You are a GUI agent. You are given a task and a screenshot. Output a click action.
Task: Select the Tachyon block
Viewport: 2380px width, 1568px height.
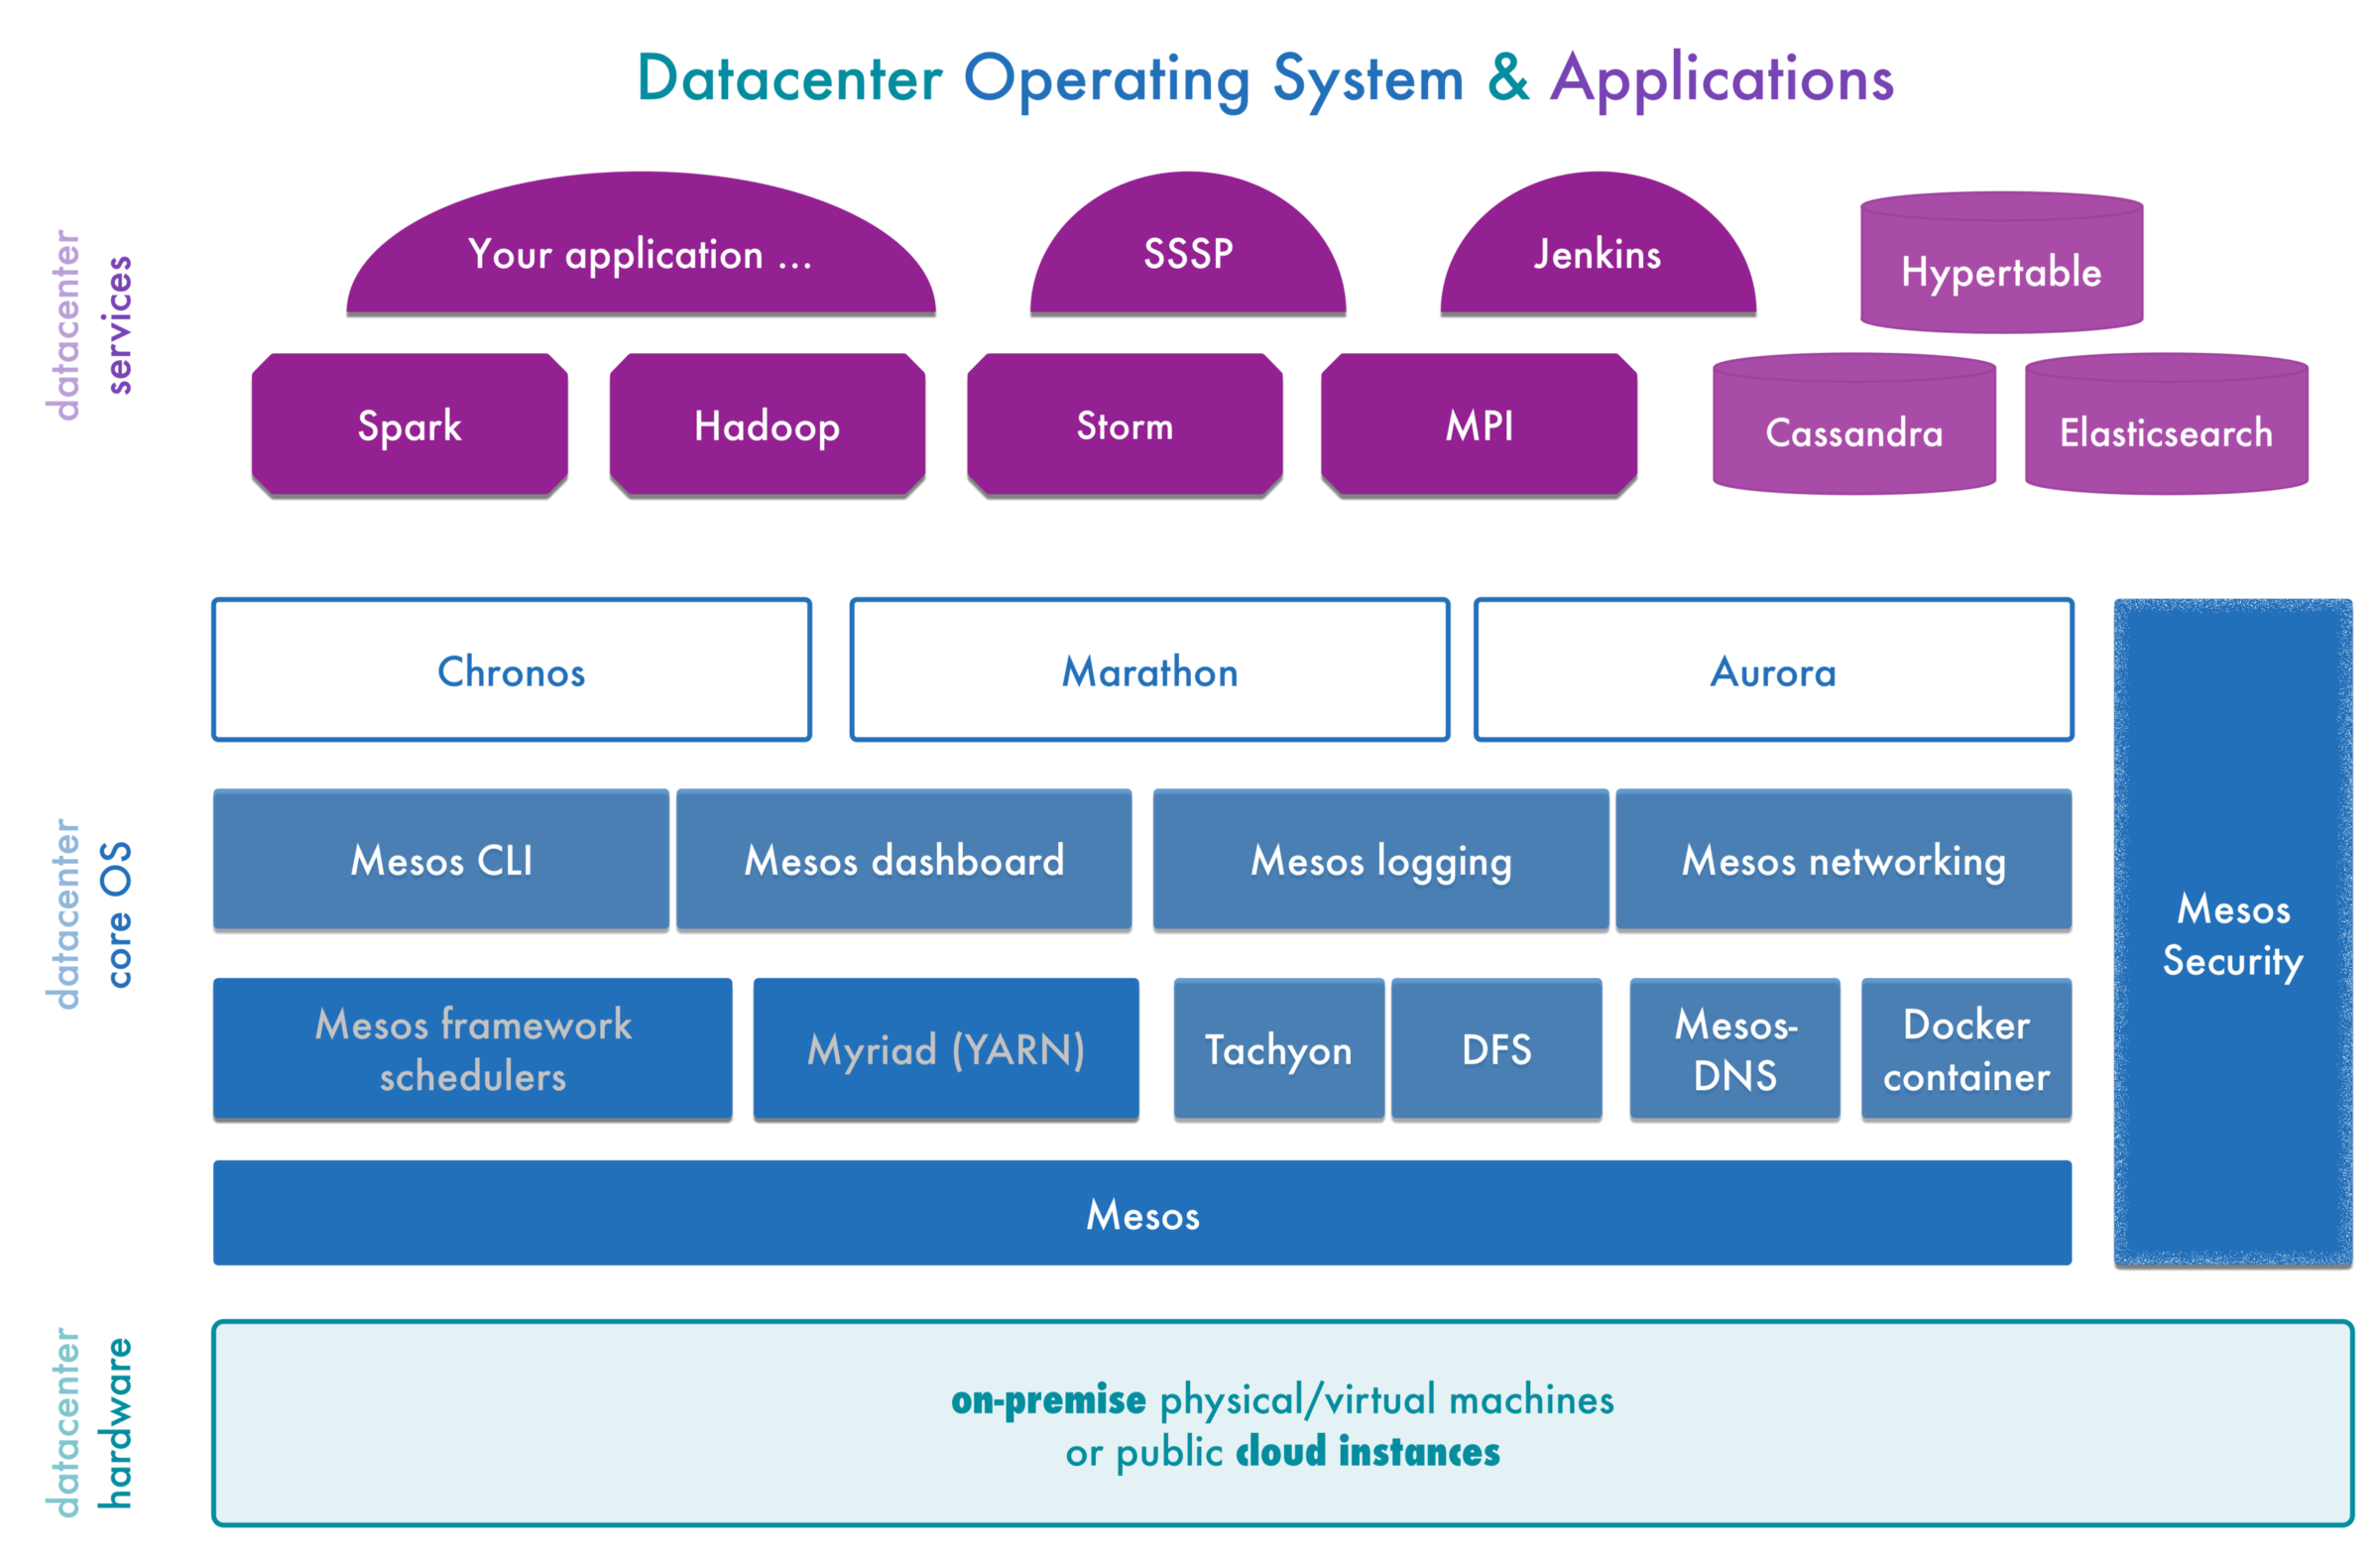[x=1279, y=1049]
